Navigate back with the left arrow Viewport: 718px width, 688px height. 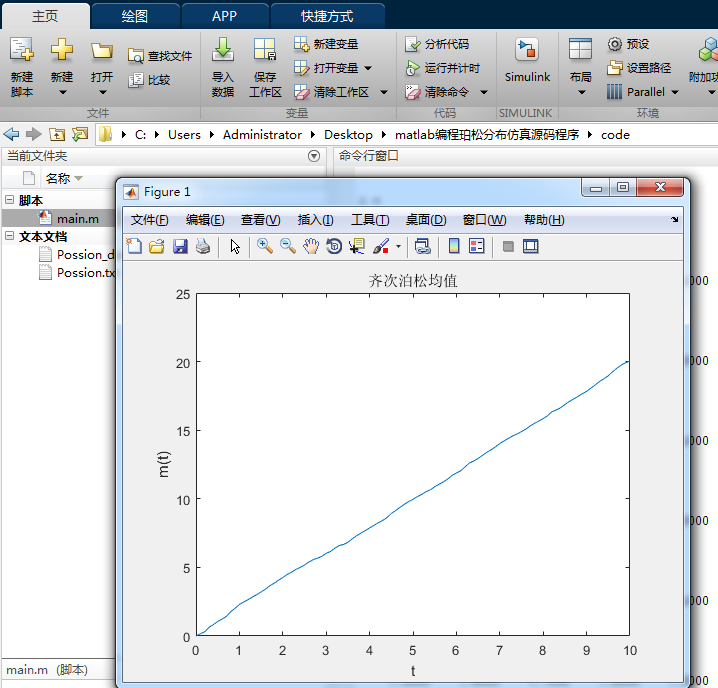[x=11, y=134]
